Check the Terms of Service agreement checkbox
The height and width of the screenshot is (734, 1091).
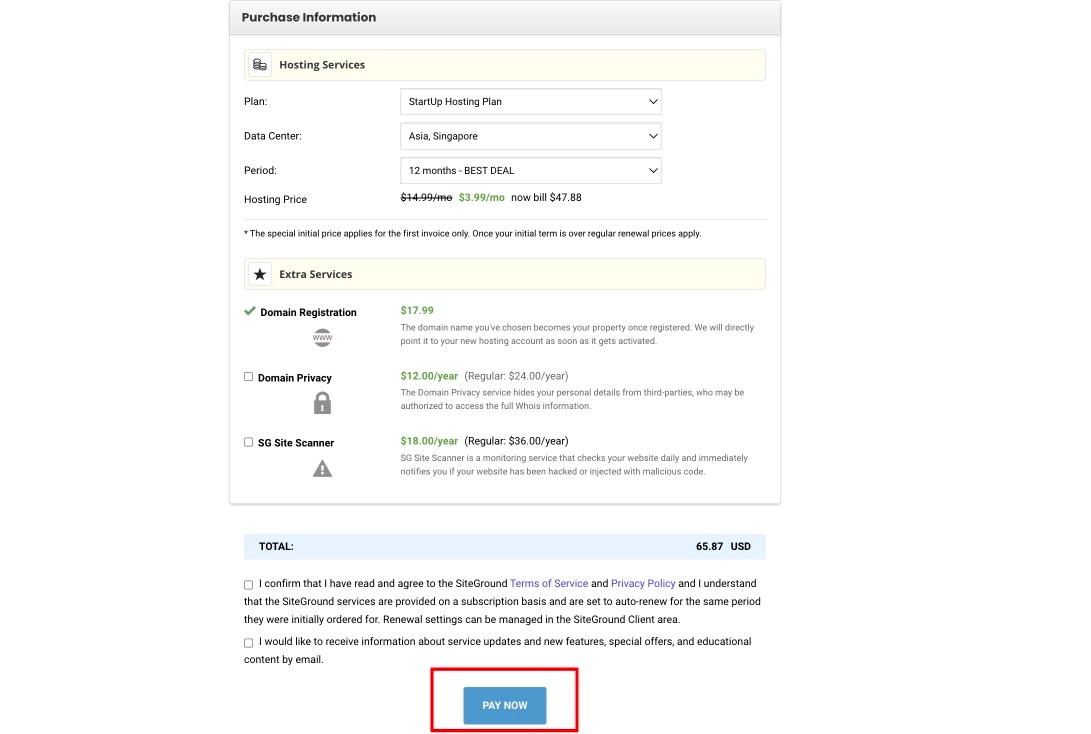pos(248,584)
